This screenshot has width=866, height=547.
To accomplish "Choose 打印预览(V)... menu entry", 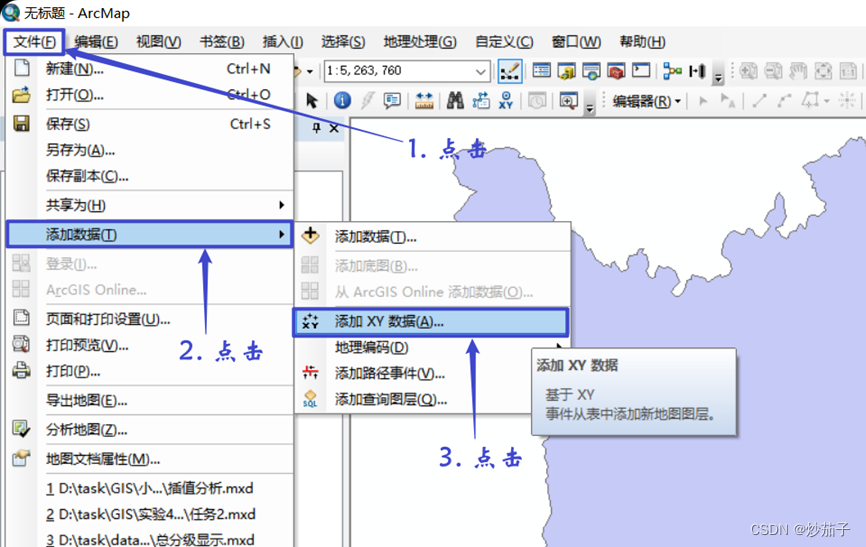I will [x=150, y=345].
